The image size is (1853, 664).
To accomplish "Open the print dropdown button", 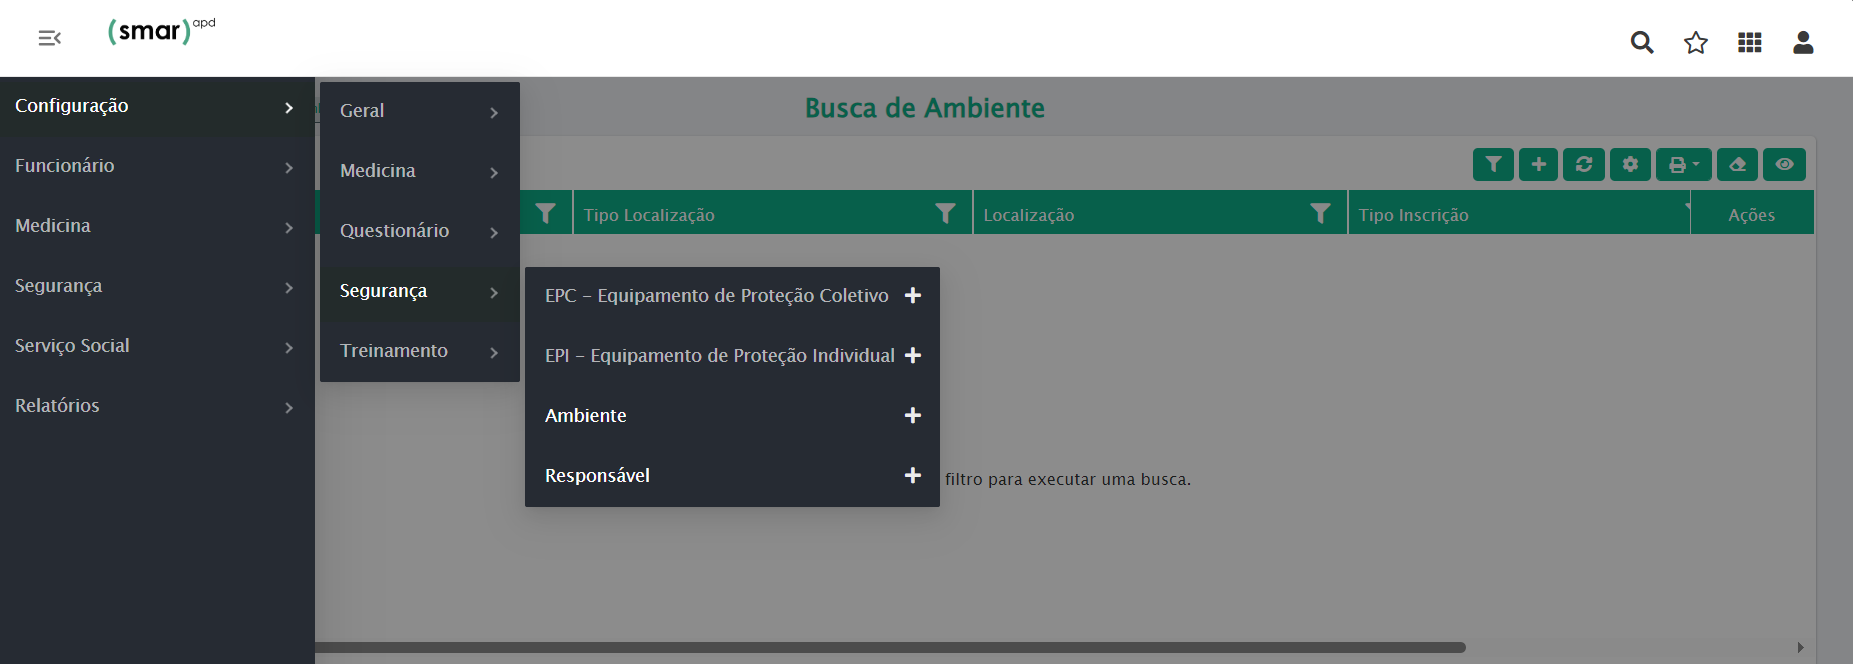I will (1683, 164).
